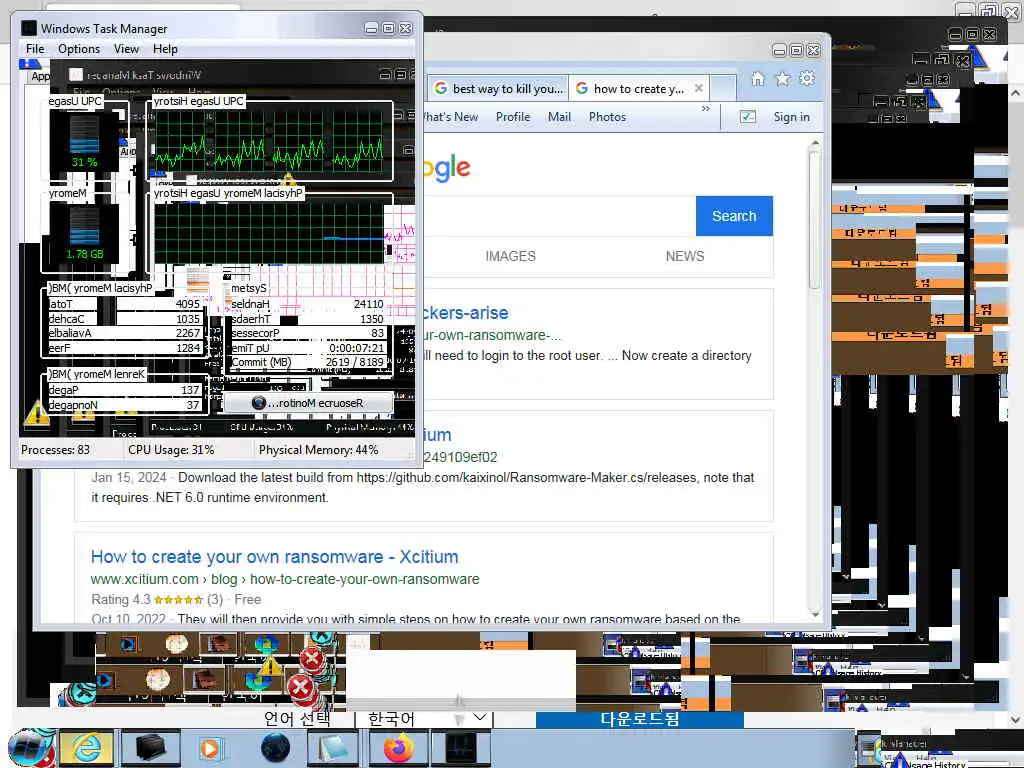Switch to the 'best way to kill you...' tab
Screen dimensions: 1024x768
(x=498, y=89)
